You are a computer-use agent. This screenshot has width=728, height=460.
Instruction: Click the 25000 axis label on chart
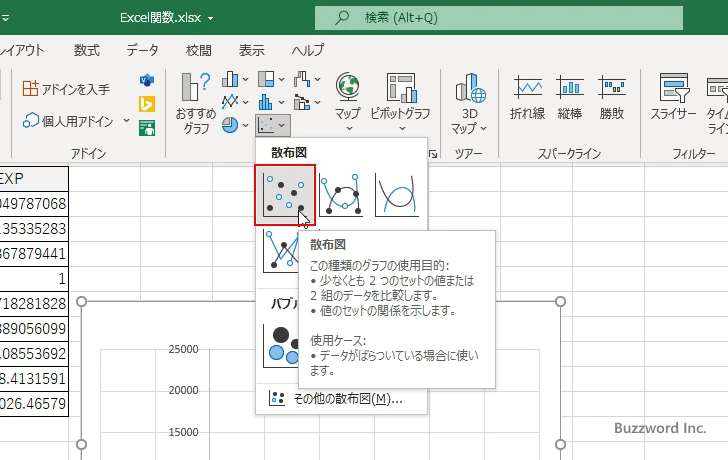(183, 349)
